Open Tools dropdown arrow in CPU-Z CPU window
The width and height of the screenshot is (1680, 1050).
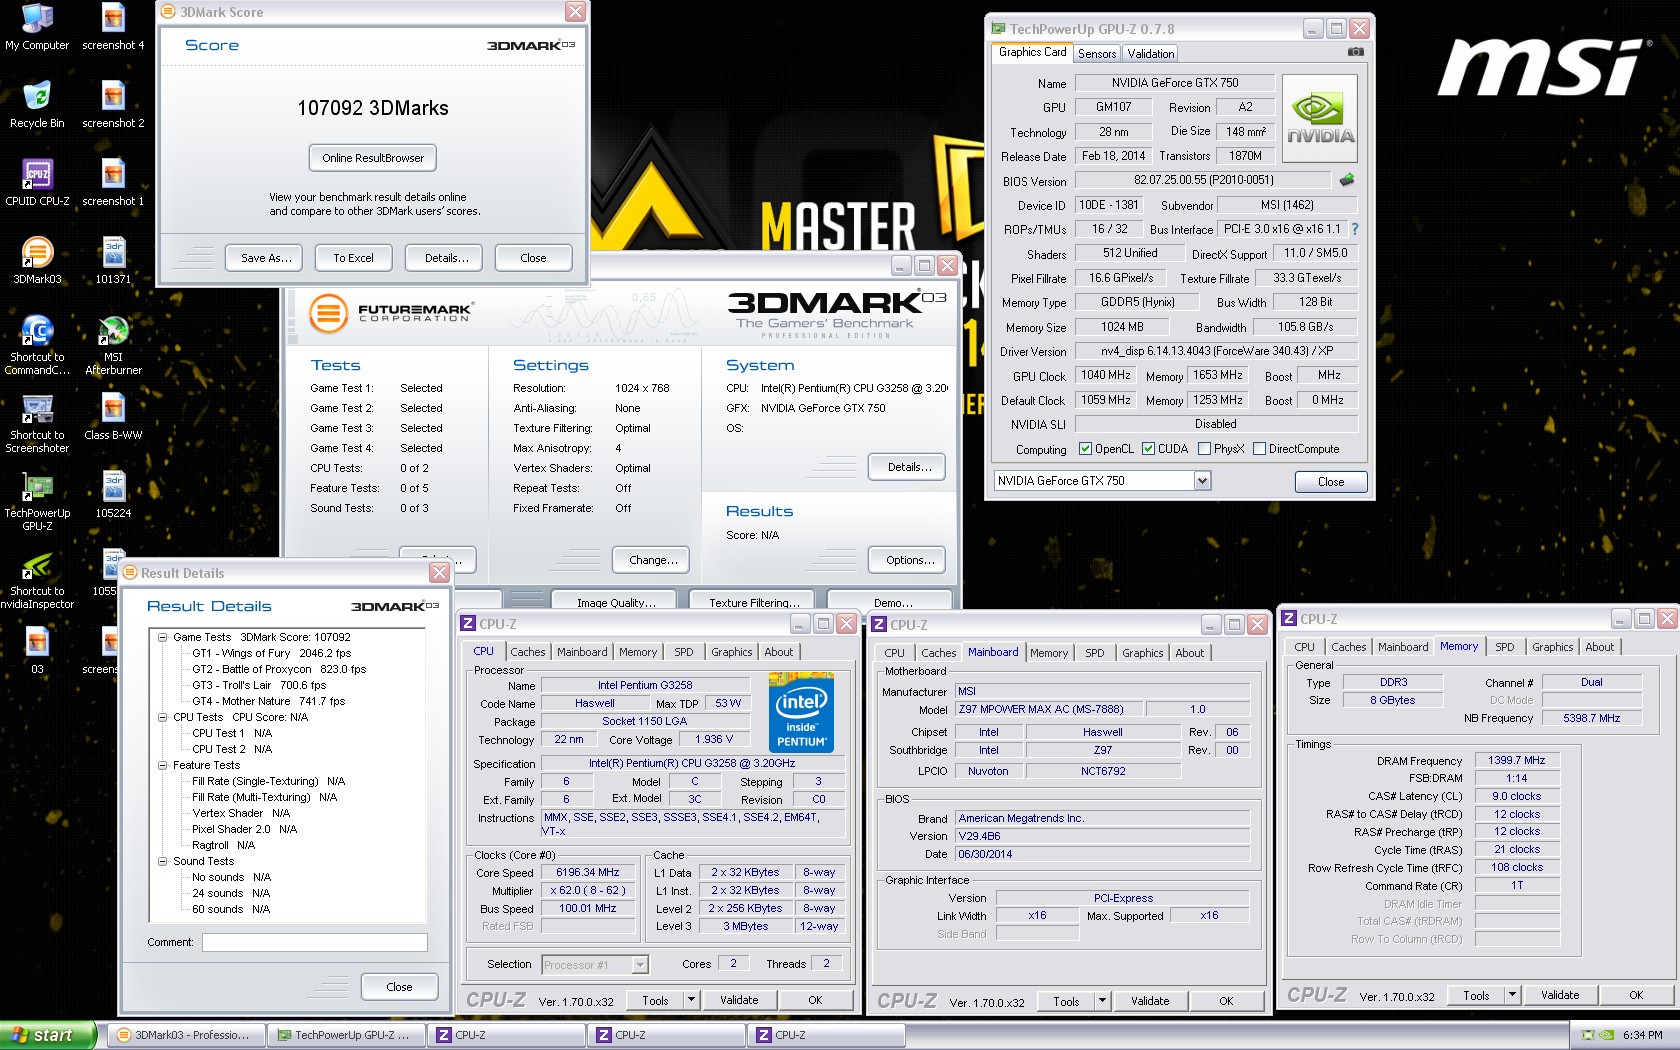690,1000
